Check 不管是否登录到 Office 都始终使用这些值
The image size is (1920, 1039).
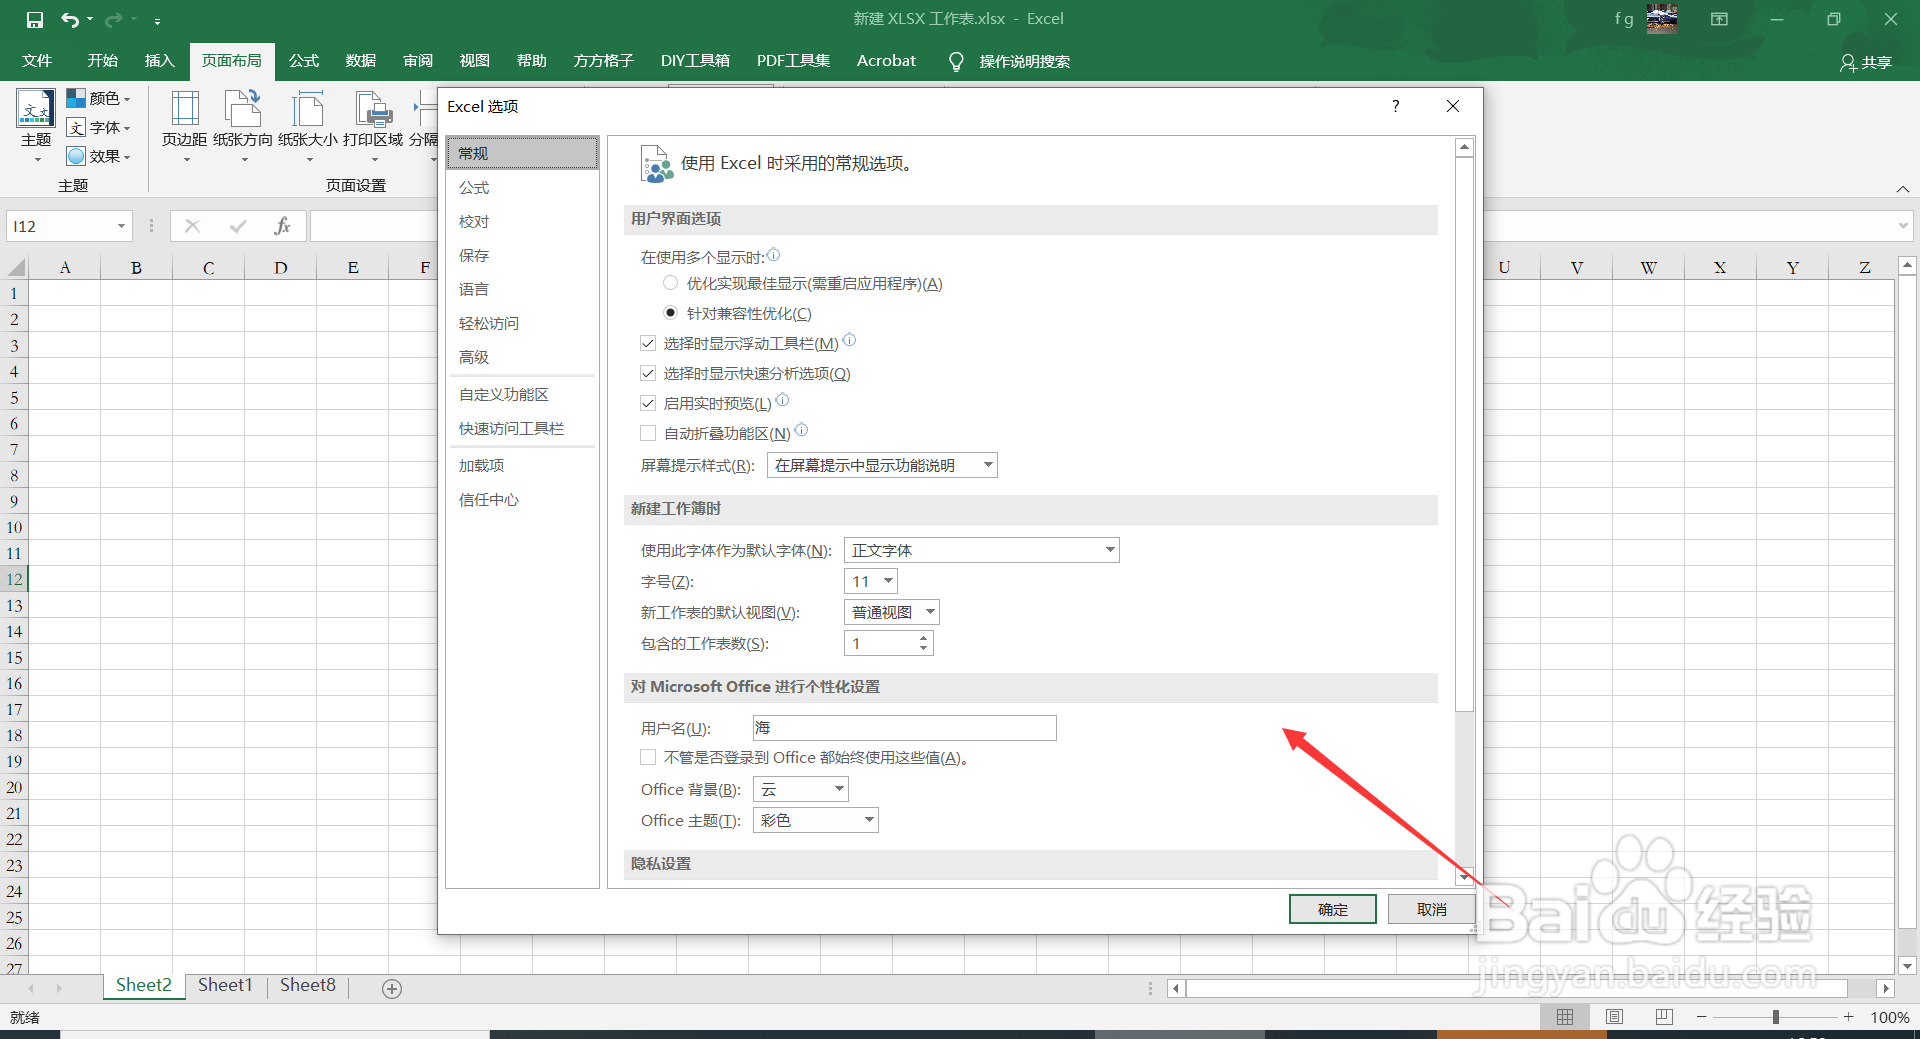tap(648, 757)
